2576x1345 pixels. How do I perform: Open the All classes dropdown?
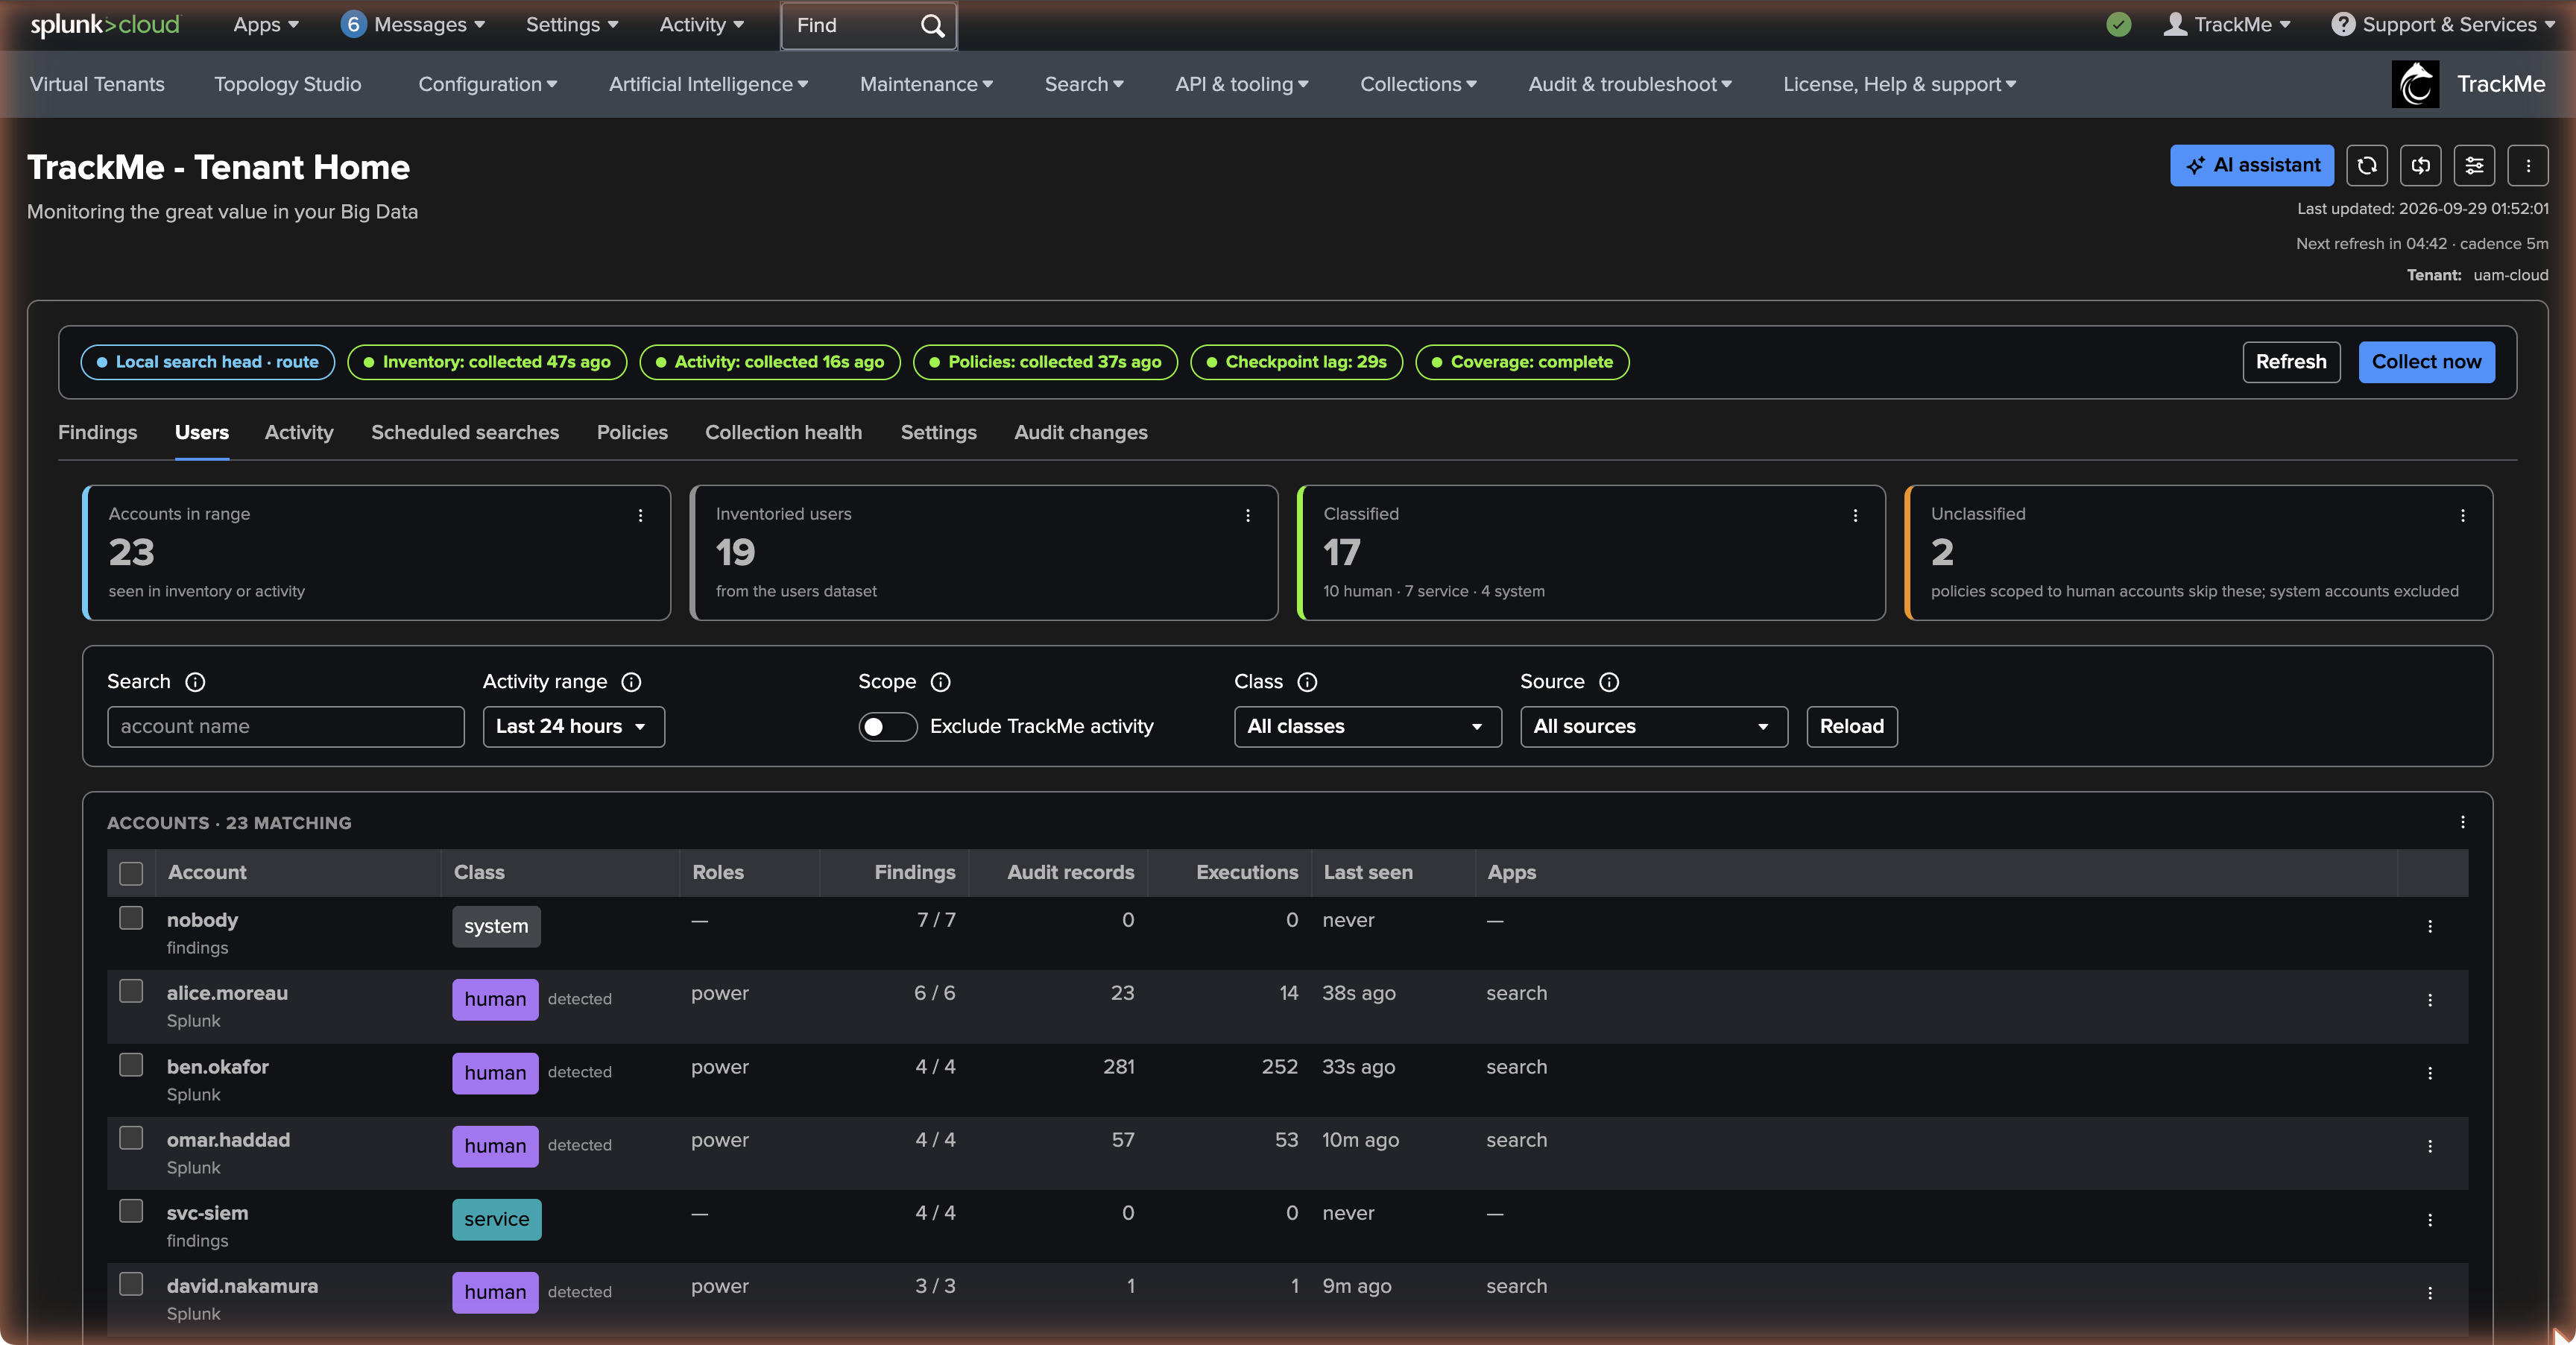pyautogui.click(x=1367, y=727)
